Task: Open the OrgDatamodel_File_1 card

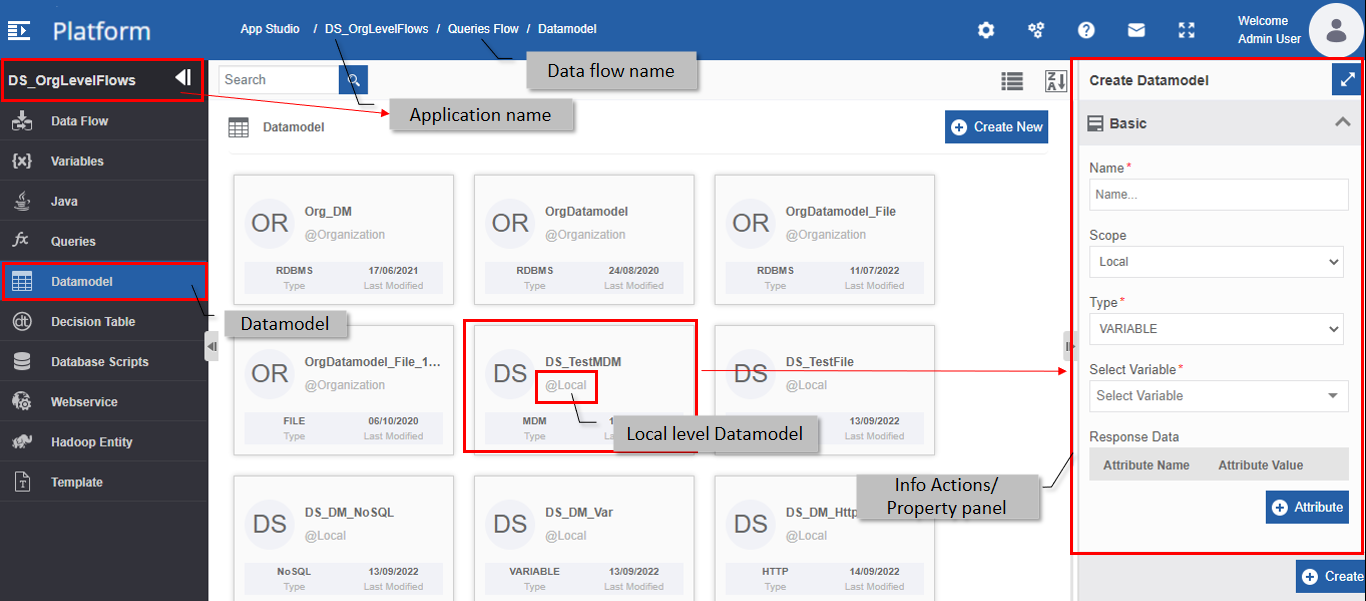Action: tap(343, 390)
